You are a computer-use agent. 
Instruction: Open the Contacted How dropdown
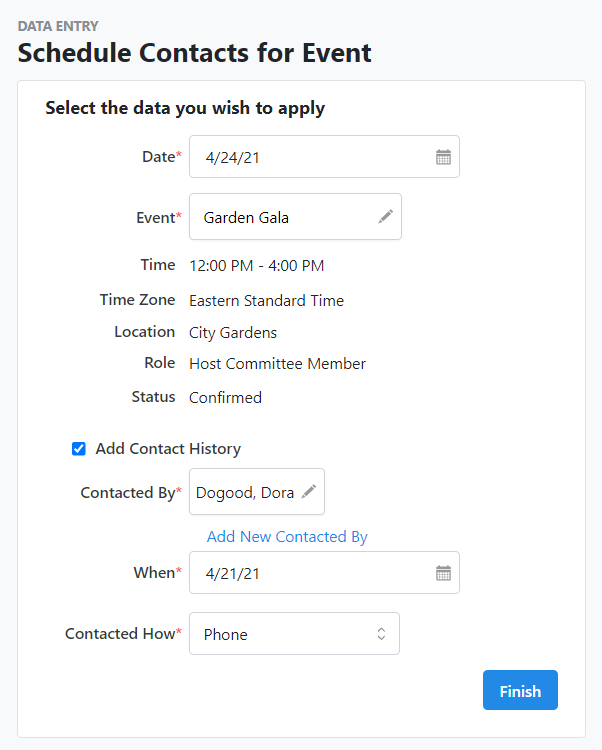click(295, 634)
